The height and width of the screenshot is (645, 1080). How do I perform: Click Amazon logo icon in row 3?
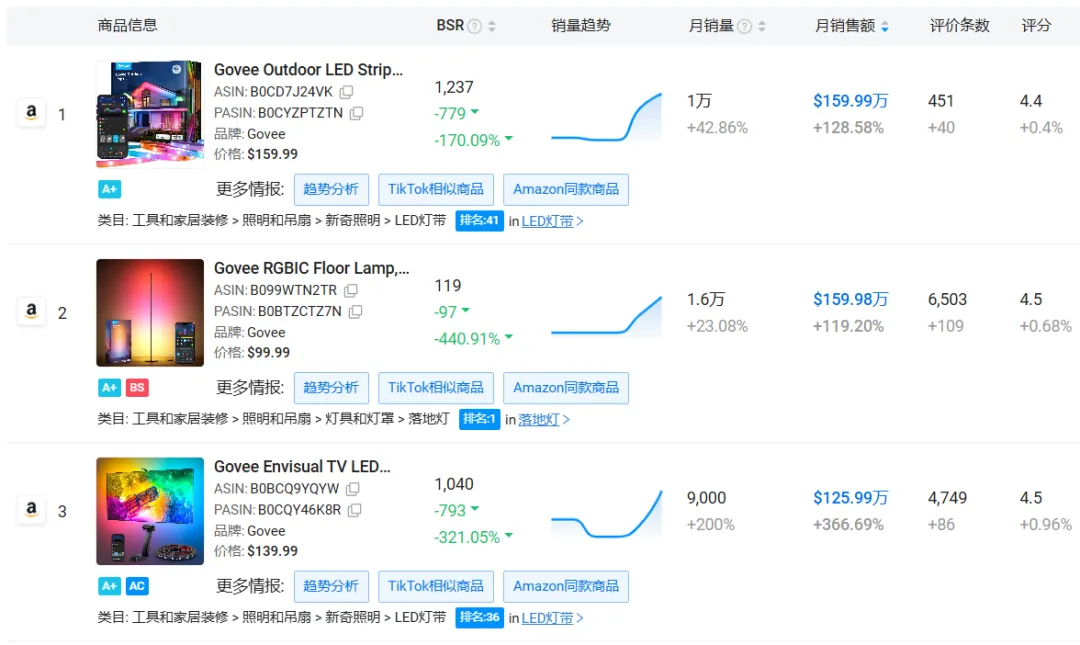click(31, 509)
